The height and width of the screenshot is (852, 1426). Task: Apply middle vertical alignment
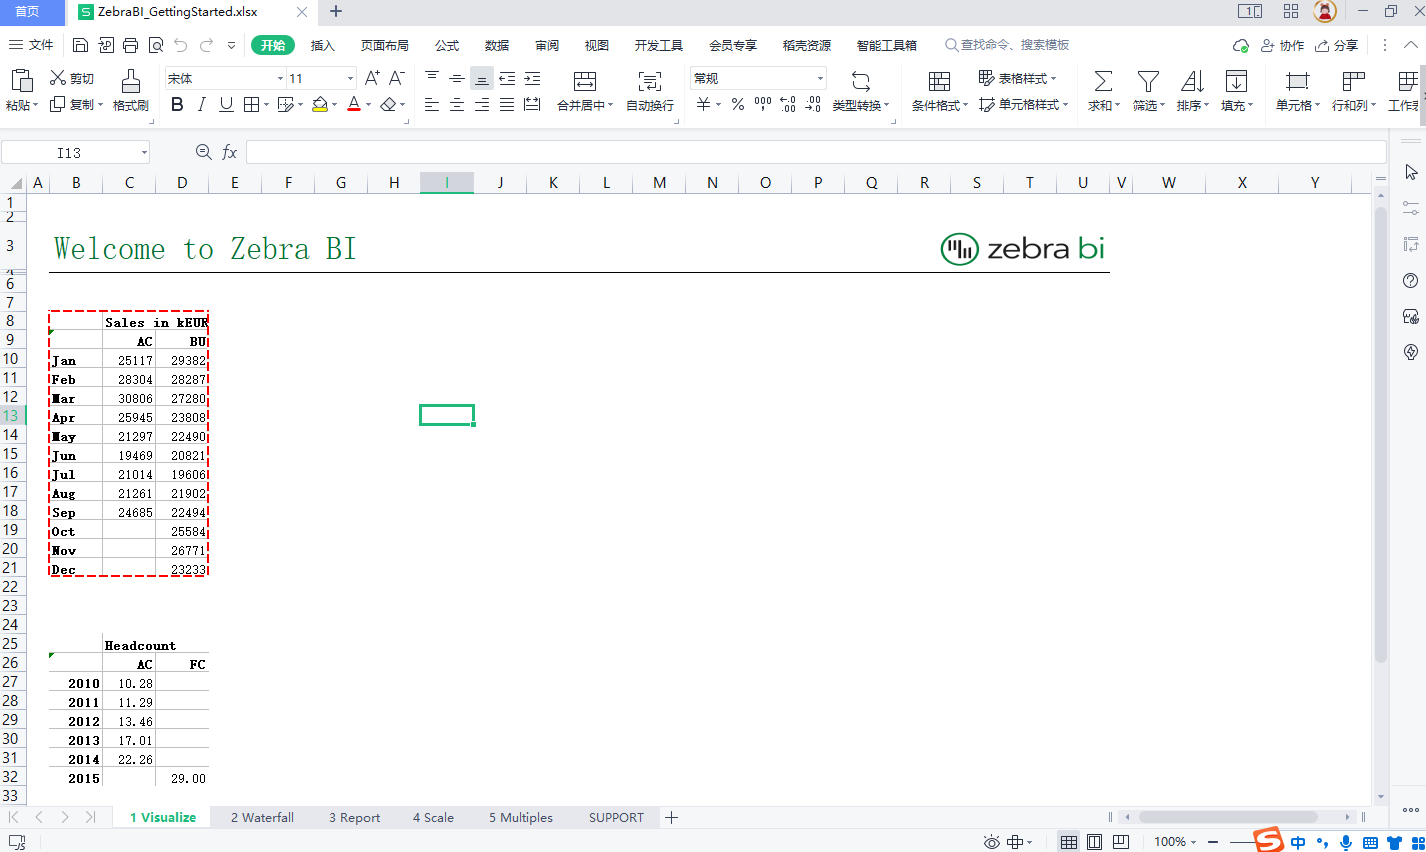coord(457,78)
